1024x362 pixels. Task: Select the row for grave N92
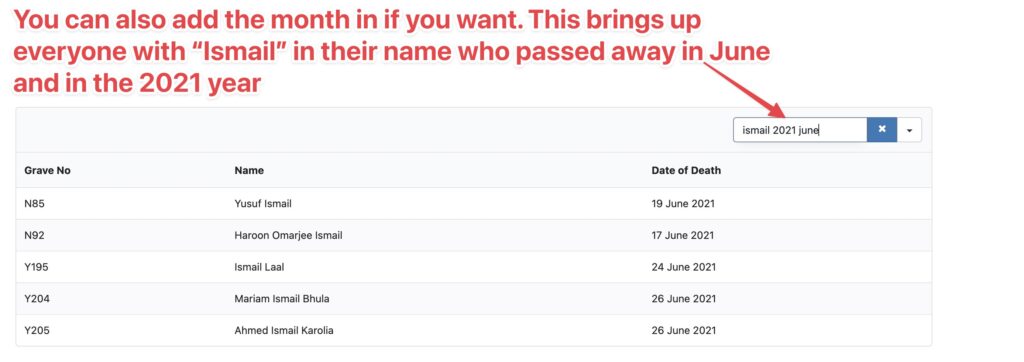(x=473, y=235)
